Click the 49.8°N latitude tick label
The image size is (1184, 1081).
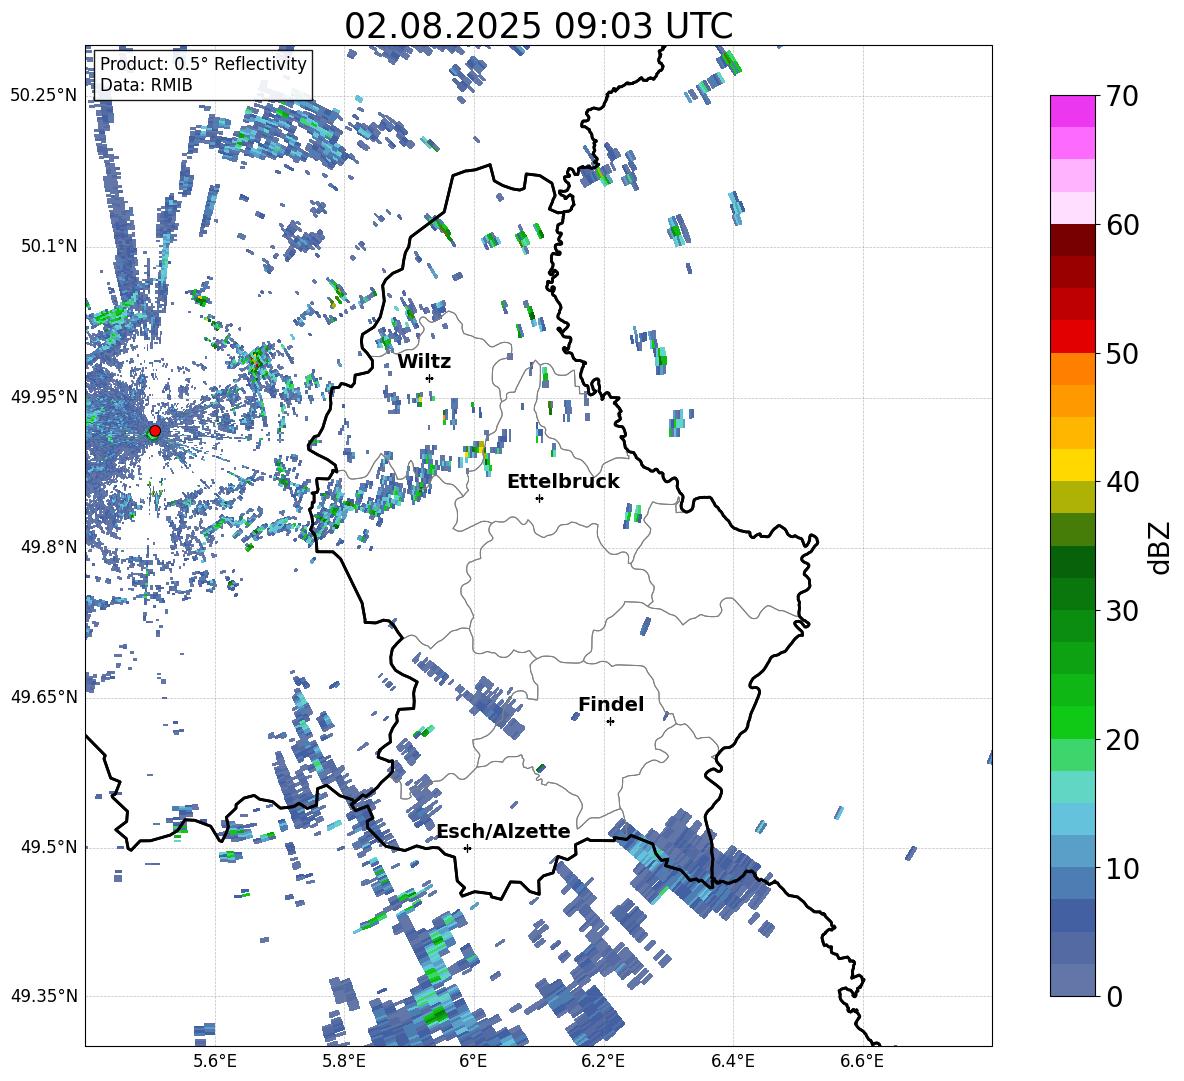48,547
